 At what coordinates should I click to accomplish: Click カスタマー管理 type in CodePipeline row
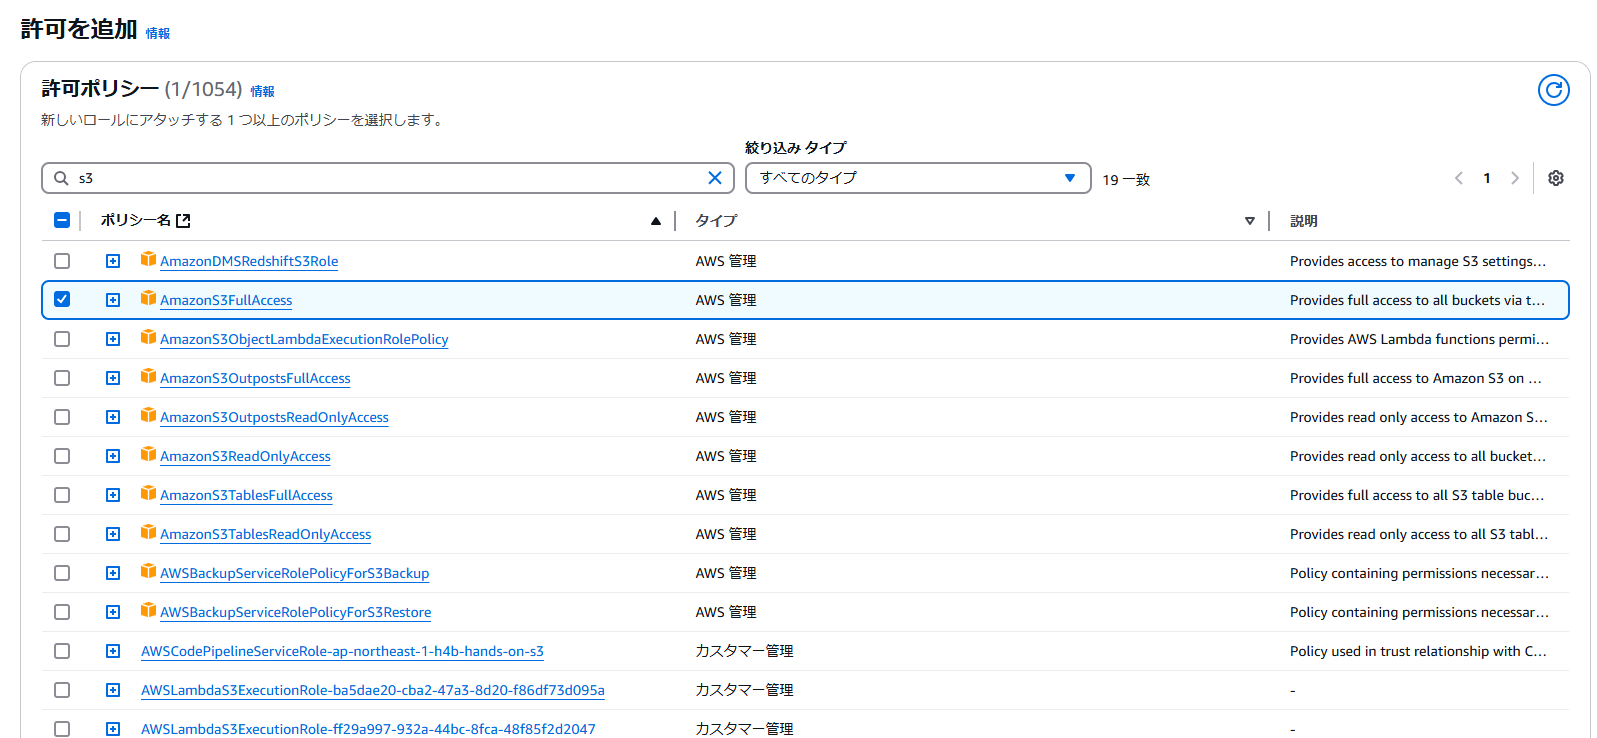click(x=744, y=651)
